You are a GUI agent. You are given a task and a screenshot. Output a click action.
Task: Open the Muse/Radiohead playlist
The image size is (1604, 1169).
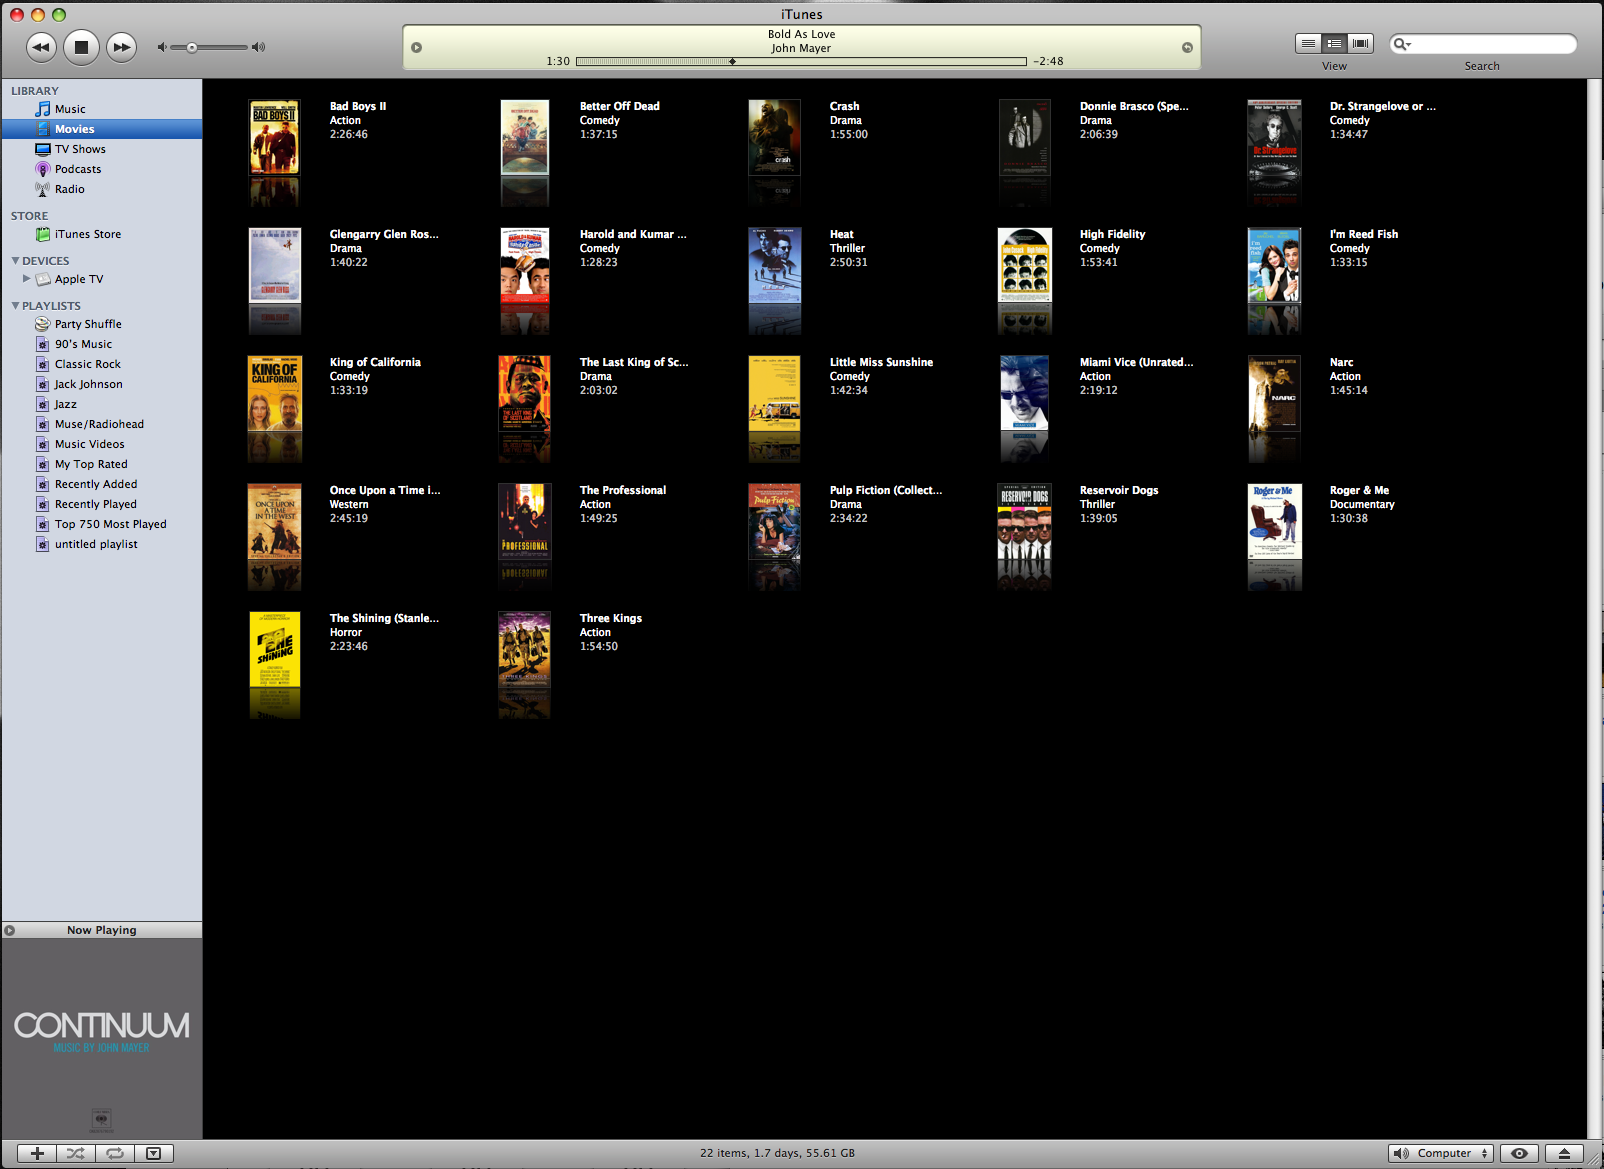coord(99,424)
